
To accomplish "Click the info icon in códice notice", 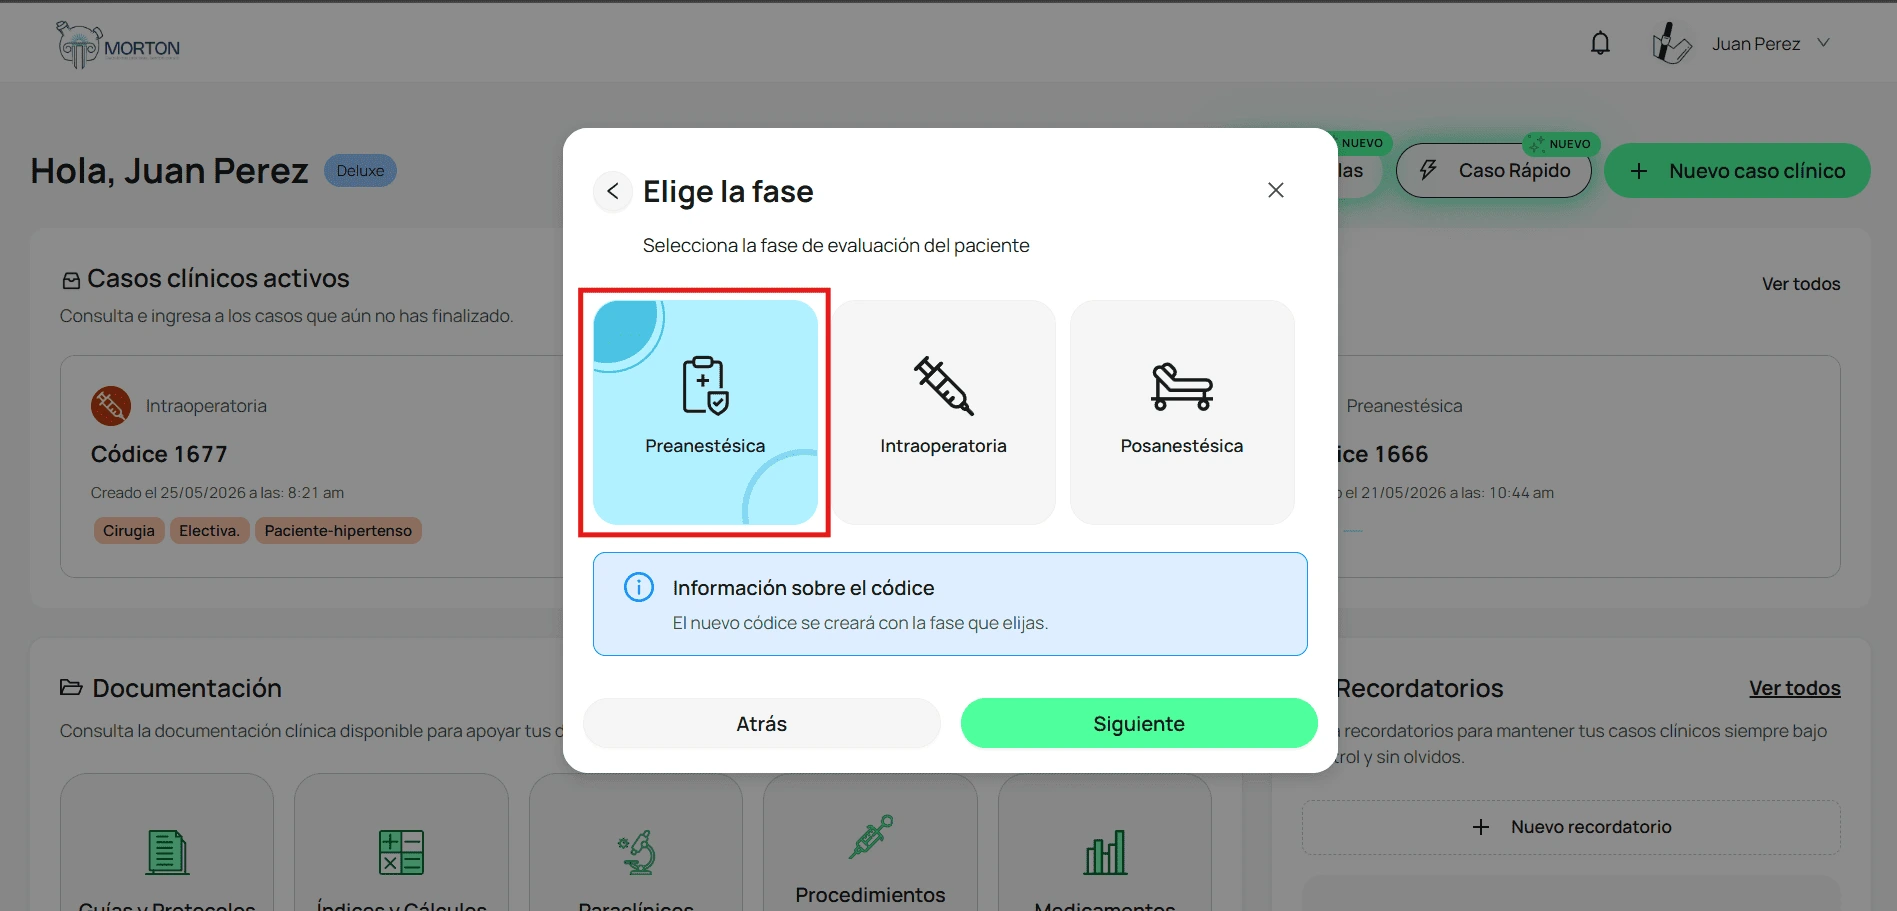I will [639, 587].
